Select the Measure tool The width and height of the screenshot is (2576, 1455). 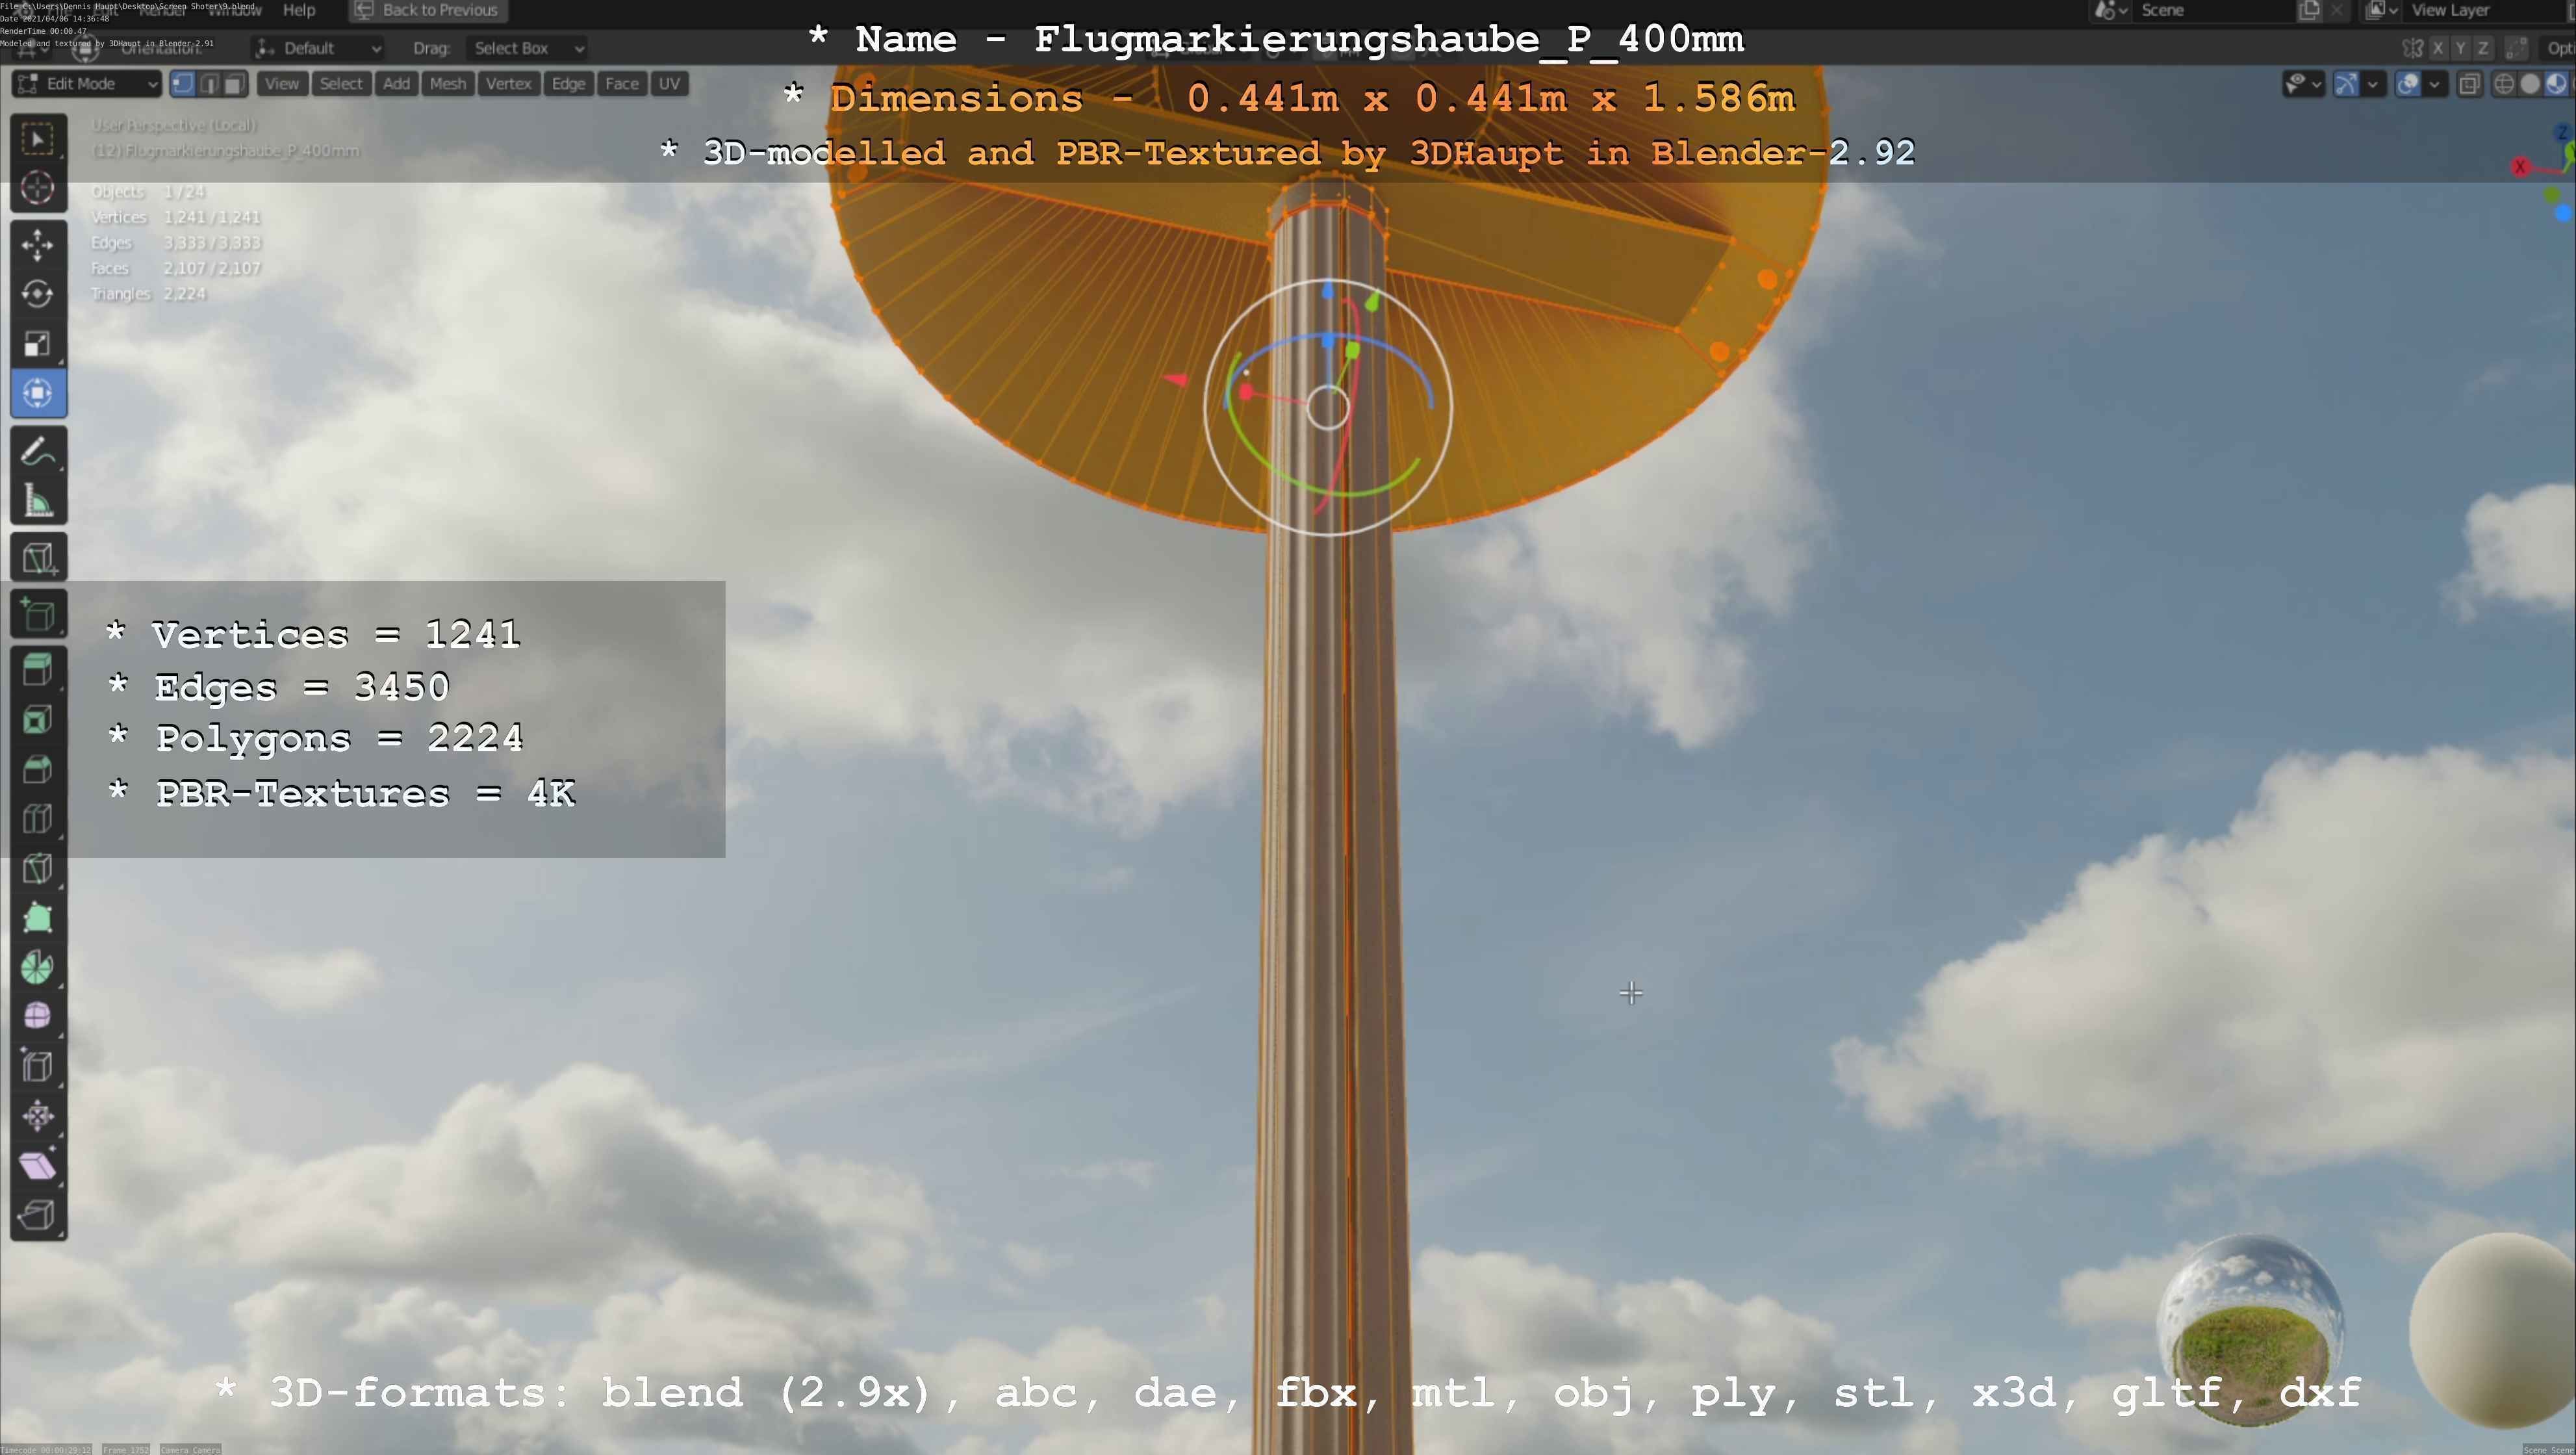[38, 502]
